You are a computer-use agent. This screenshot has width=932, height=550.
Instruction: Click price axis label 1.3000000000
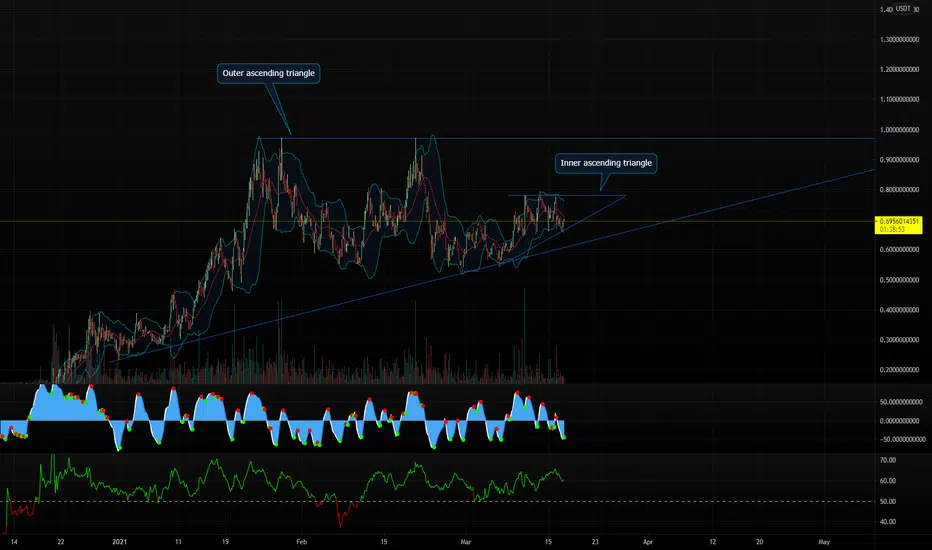pos(899,40)
